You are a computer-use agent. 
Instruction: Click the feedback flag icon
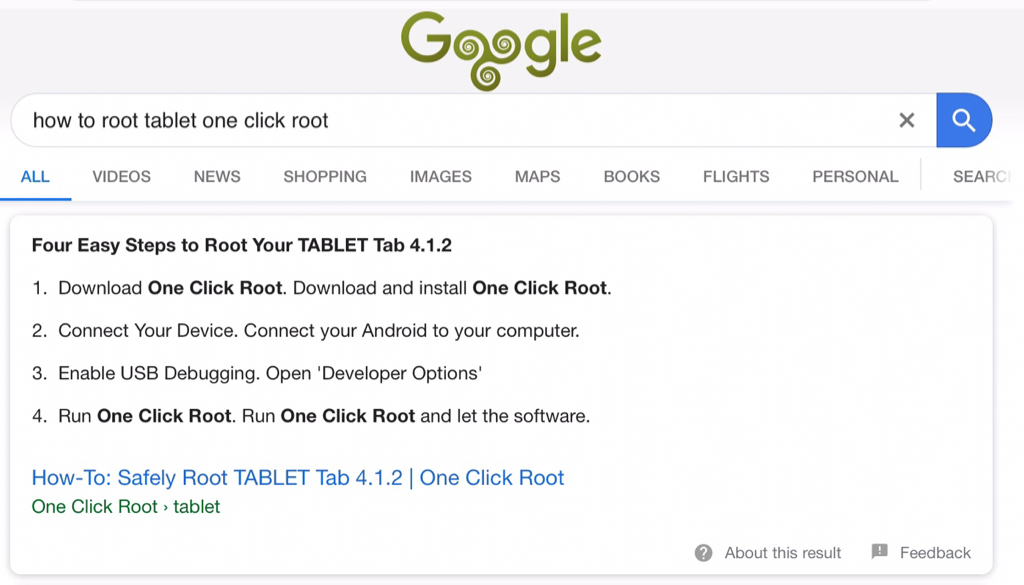(x=880, y=552)
